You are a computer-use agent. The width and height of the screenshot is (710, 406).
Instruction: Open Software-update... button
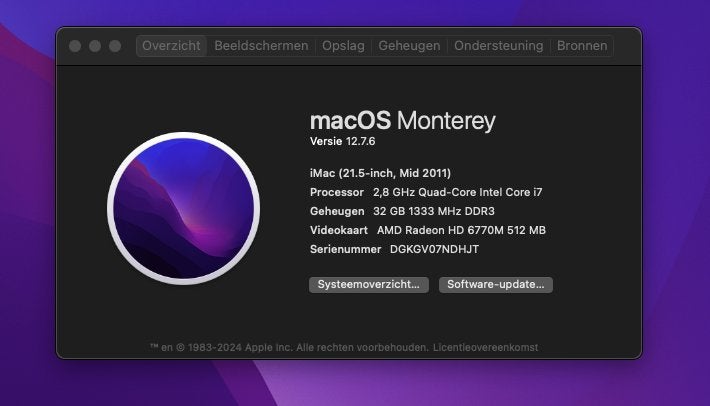(x=496, y=285)
